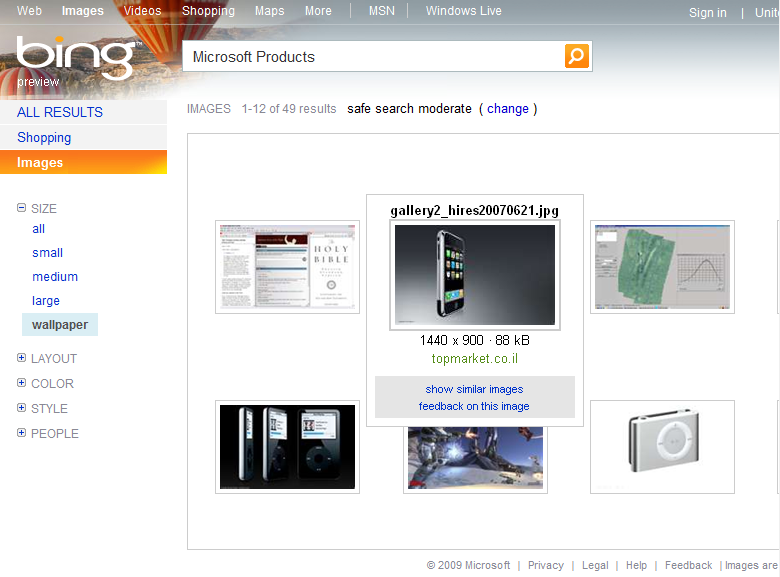Screen dimensions: 780x577
Task: Open the Holy Bible screenshot thumbnail
Action: [x=287, y=267]
